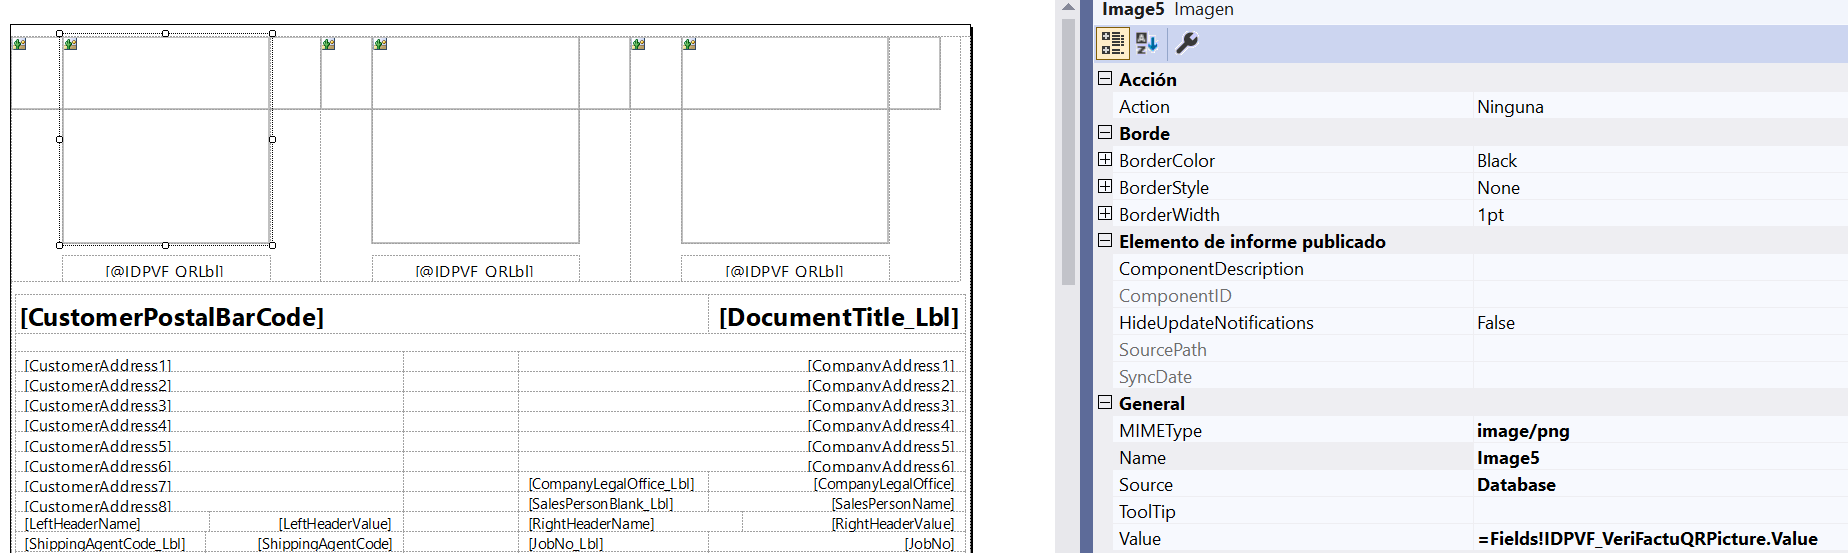The image size is (1848, 553).
Task: Collapse the Borde category
Action: click(1105, 133)
